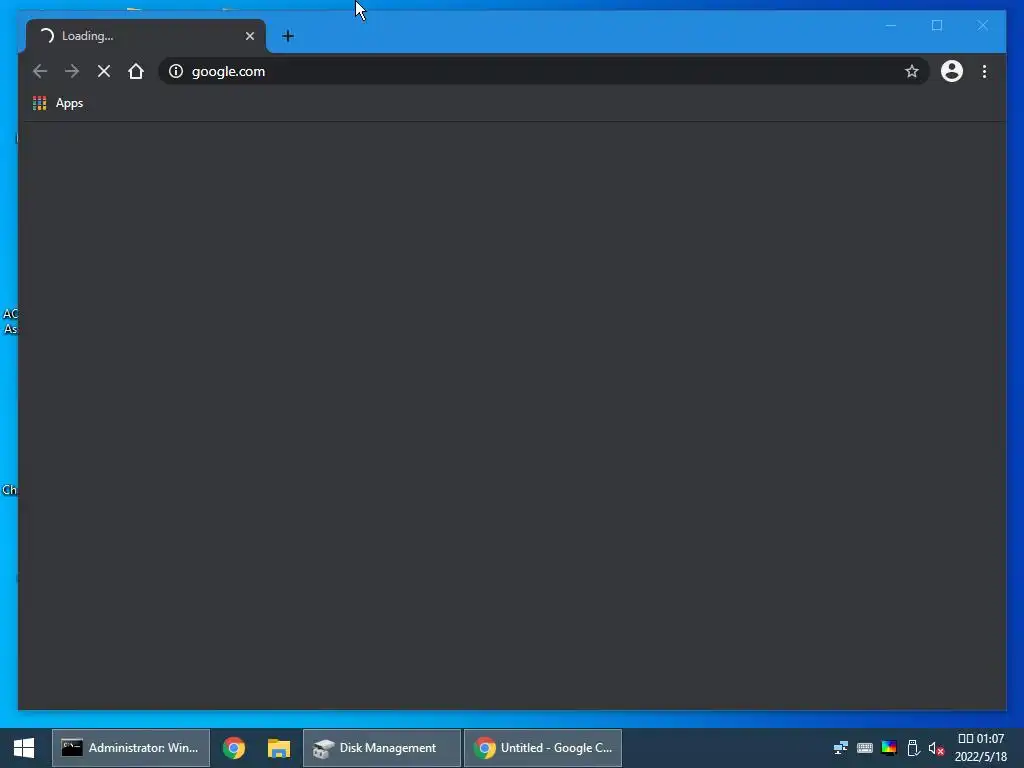Maximize the Chrome window

click(x=937, y=25)
